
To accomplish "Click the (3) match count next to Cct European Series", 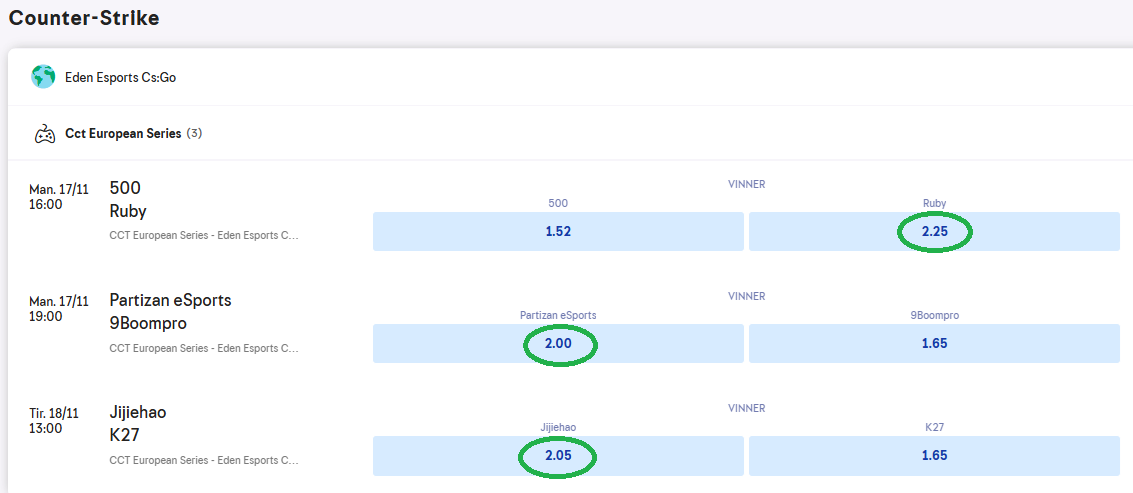I will [x=194, y=133].
